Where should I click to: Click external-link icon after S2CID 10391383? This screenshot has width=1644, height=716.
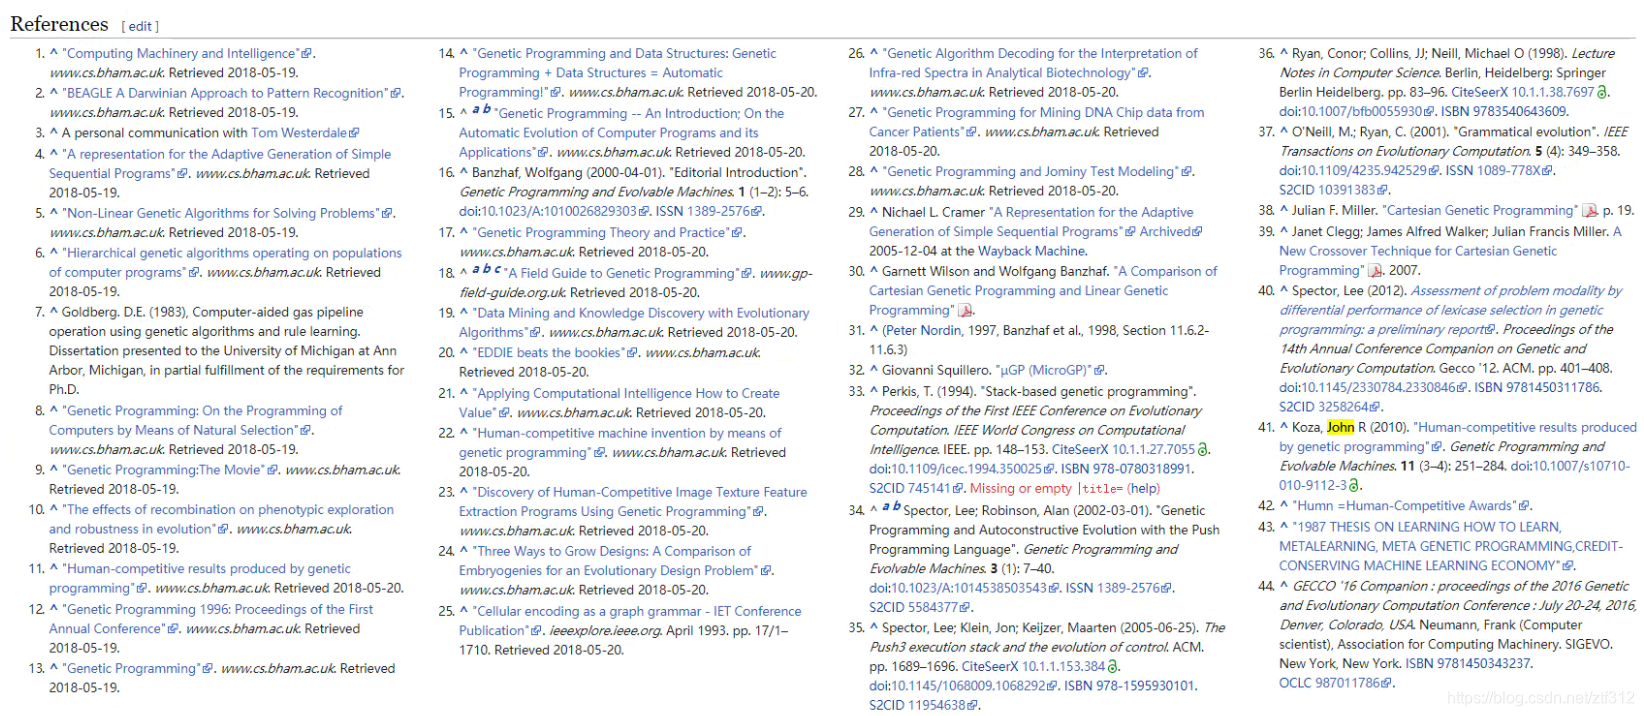pos(1384,190)
